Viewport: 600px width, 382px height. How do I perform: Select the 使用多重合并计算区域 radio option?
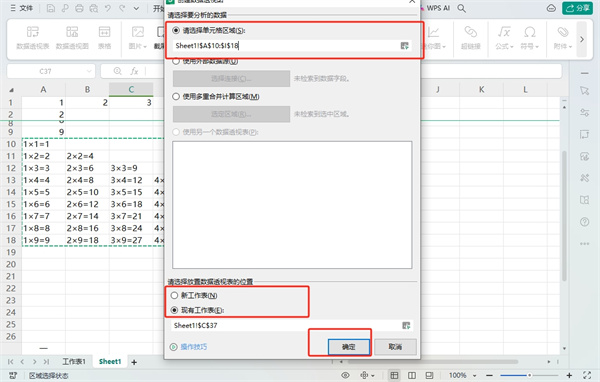point(176,96)
